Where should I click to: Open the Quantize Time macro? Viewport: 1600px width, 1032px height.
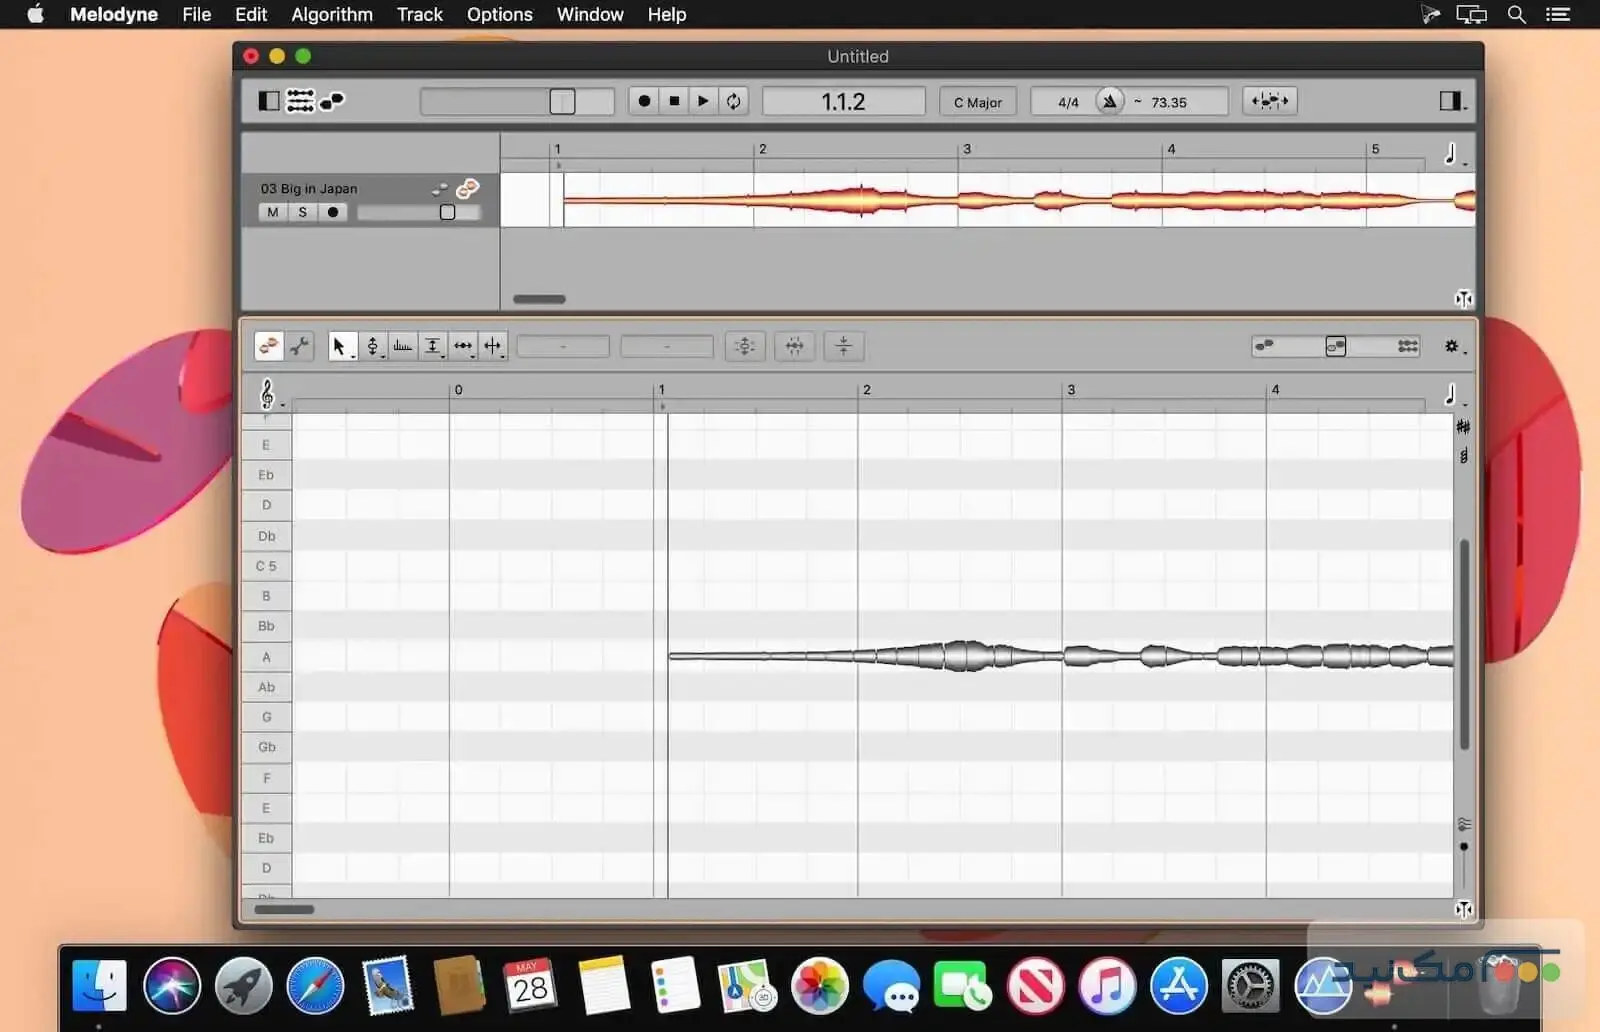[x=794, y=345]
